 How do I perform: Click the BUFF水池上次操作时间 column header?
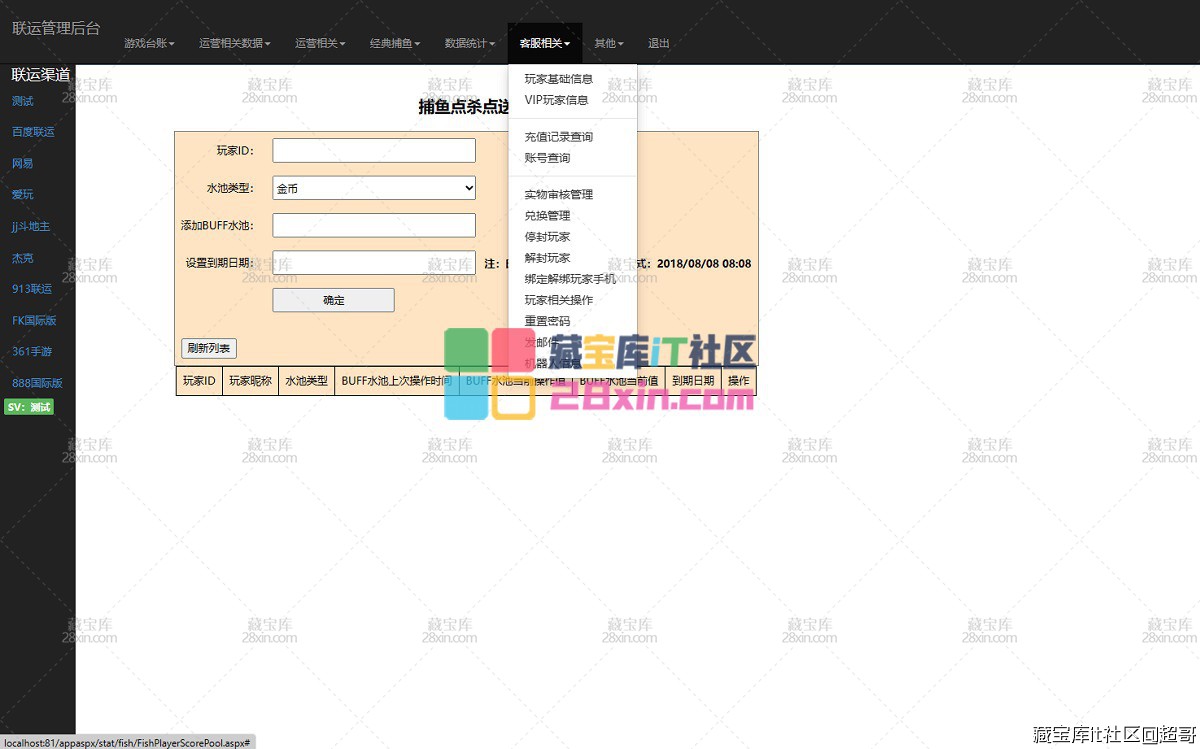tap(397, 381)
